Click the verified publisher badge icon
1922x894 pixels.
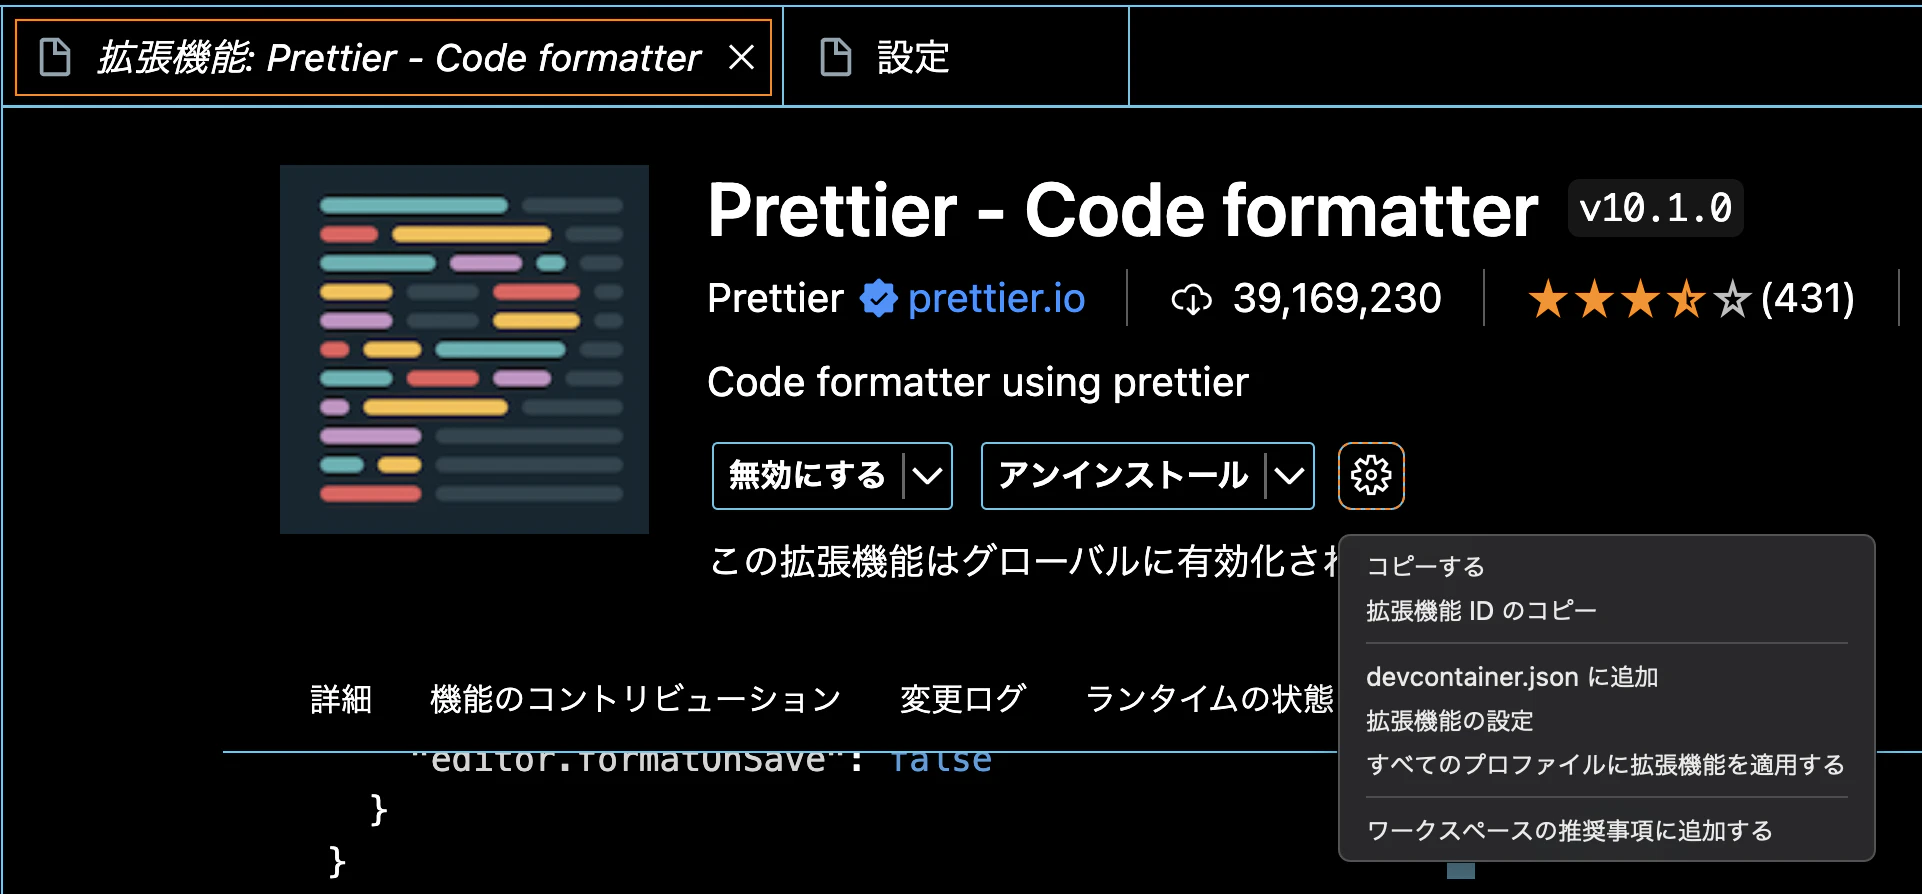(x=878, y=298)
